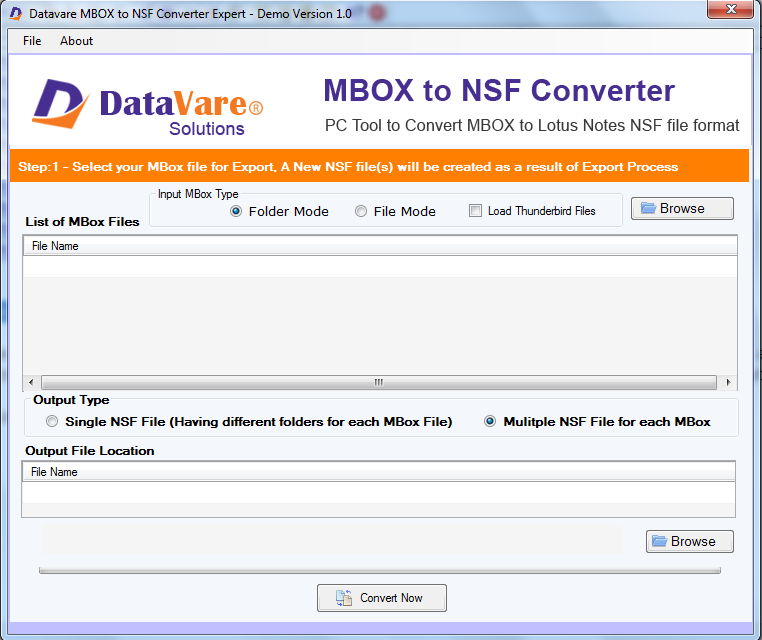Click 'MBOX to NSF Converter' heading
This screenshot has width=762, height=640.
[x=499, y=90]
